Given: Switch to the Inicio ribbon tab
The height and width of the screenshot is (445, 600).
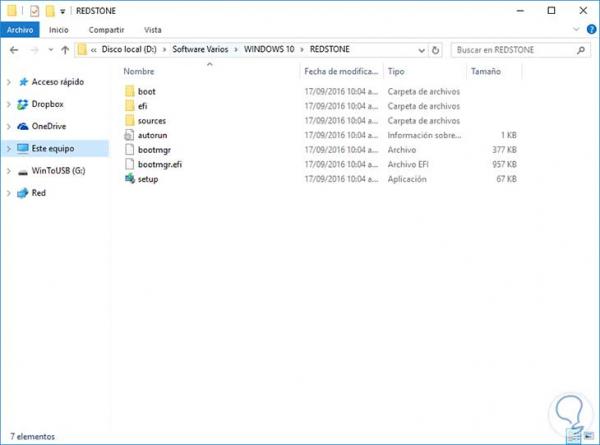Looking at the screenshot, I should (x=59, y=30).
